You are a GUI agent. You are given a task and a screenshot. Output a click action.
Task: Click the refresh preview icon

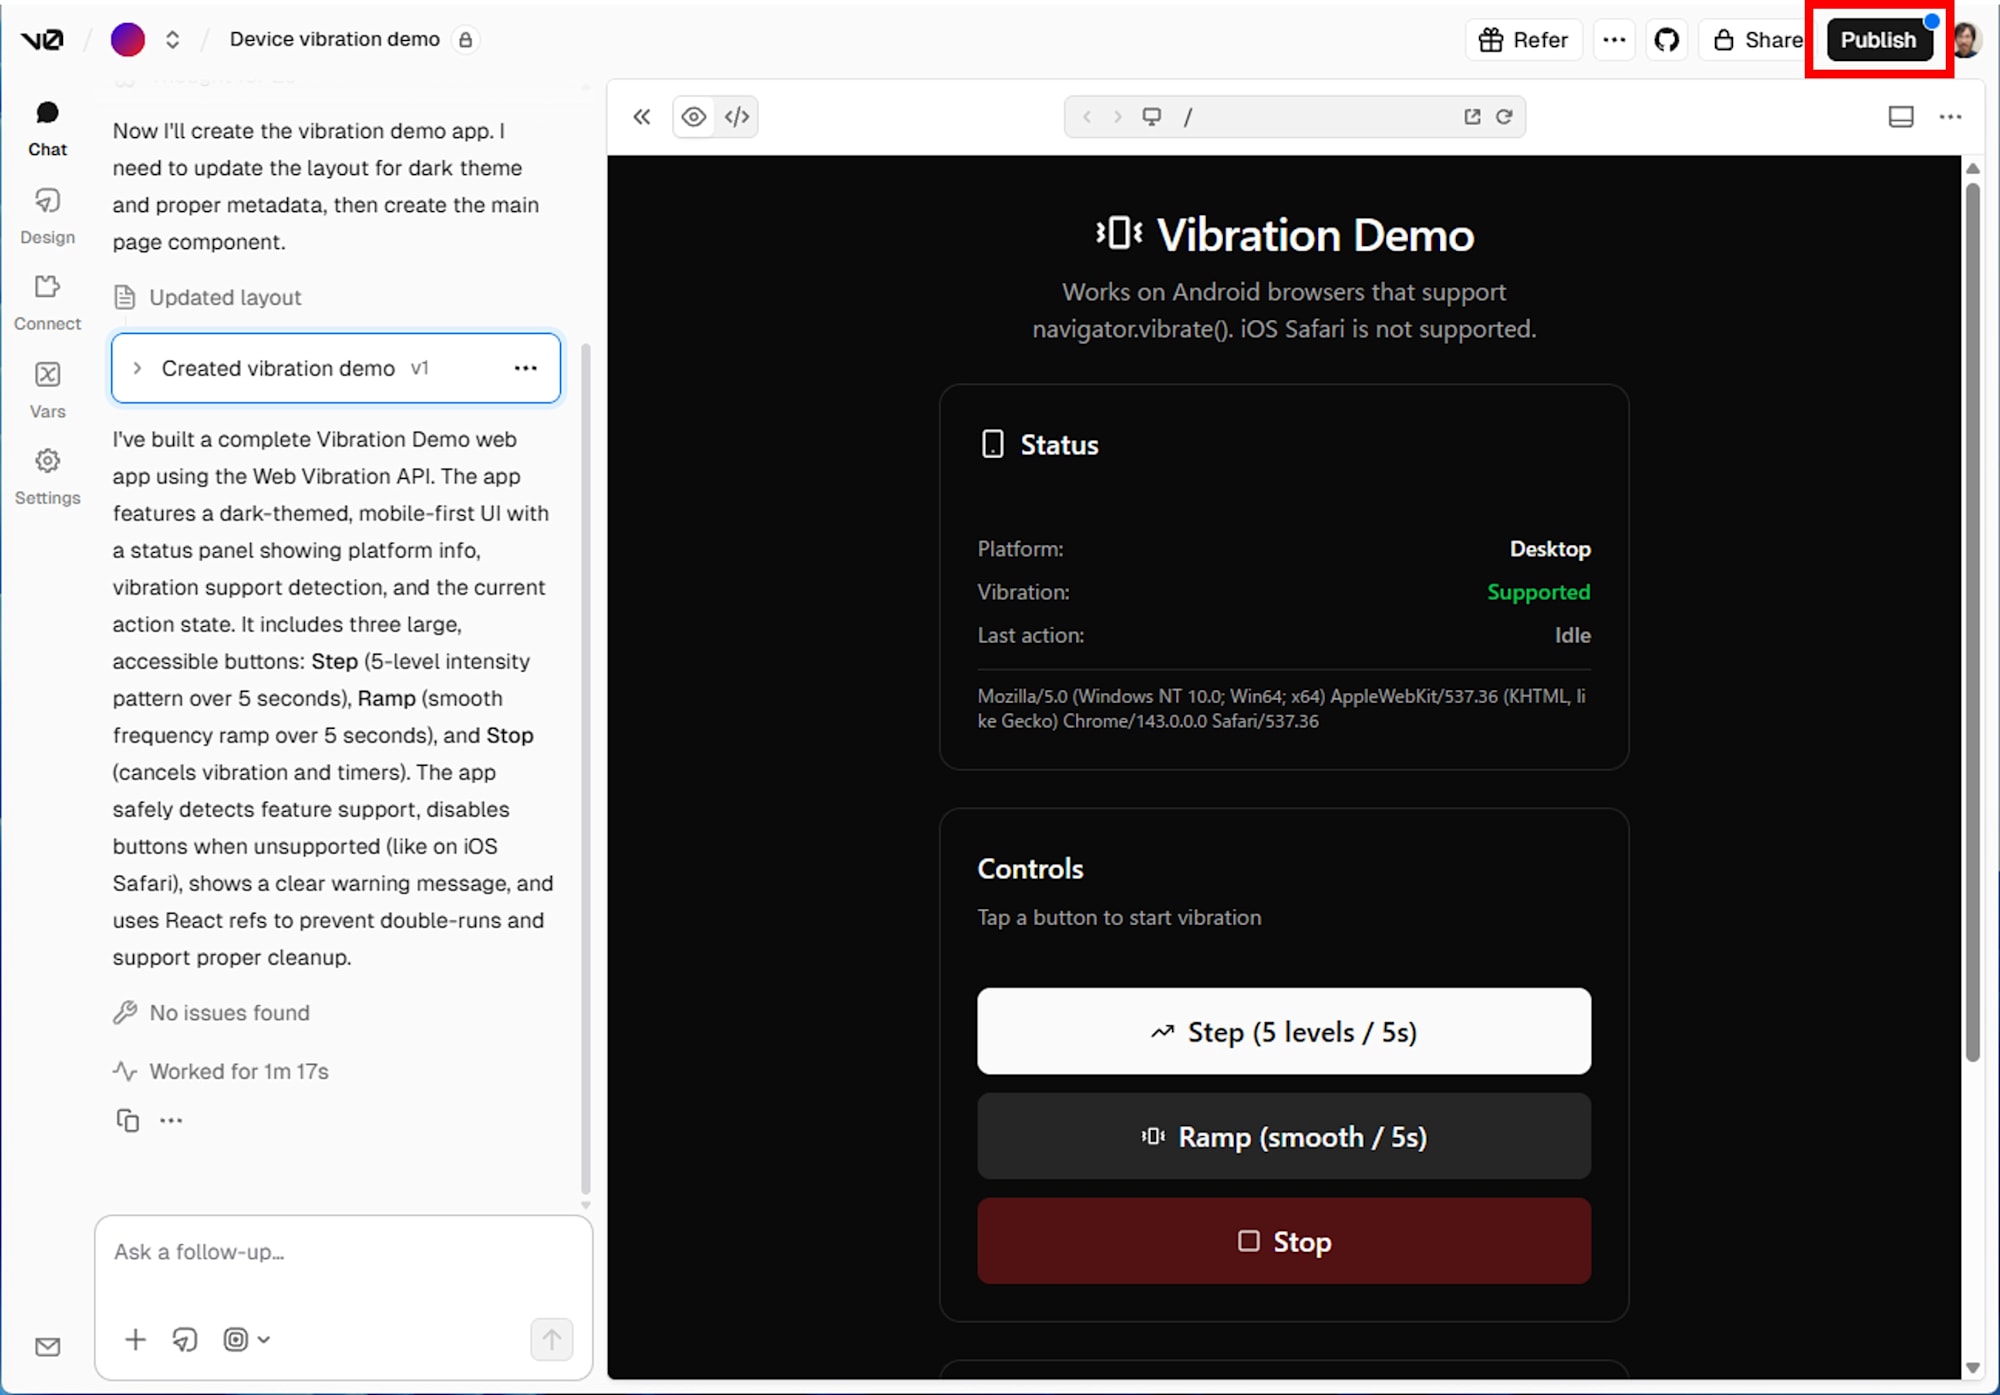[1504, 117]
